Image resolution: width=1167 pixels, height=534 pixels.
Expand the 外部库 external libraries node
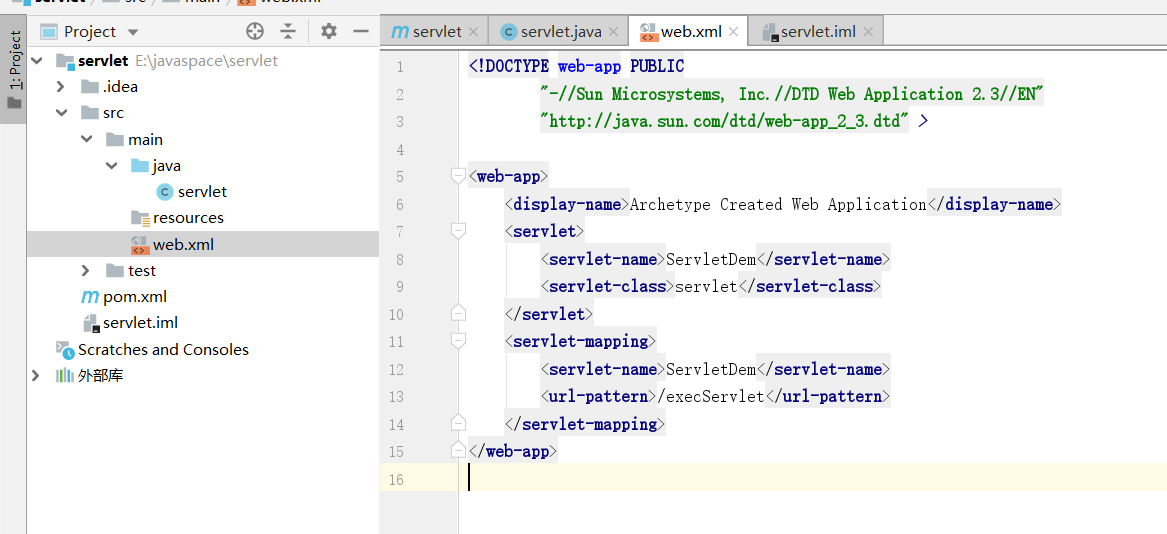[36, 375]
